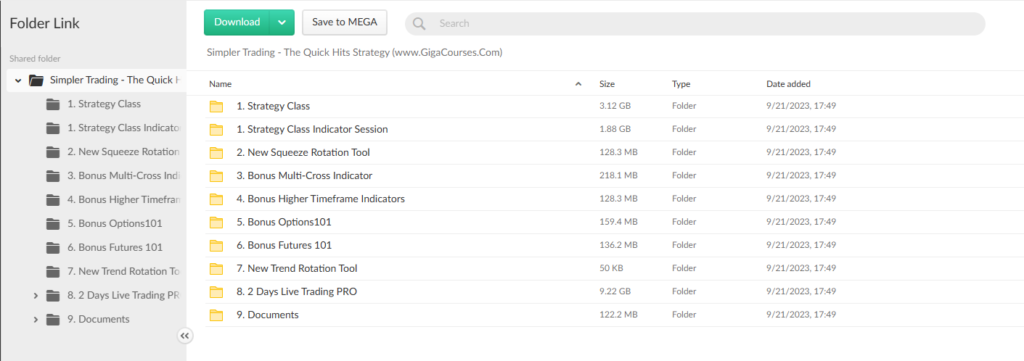Click the sort direction arrow in Name column
The width and height of the screenshot is (1024, 361).
(578, 84)
